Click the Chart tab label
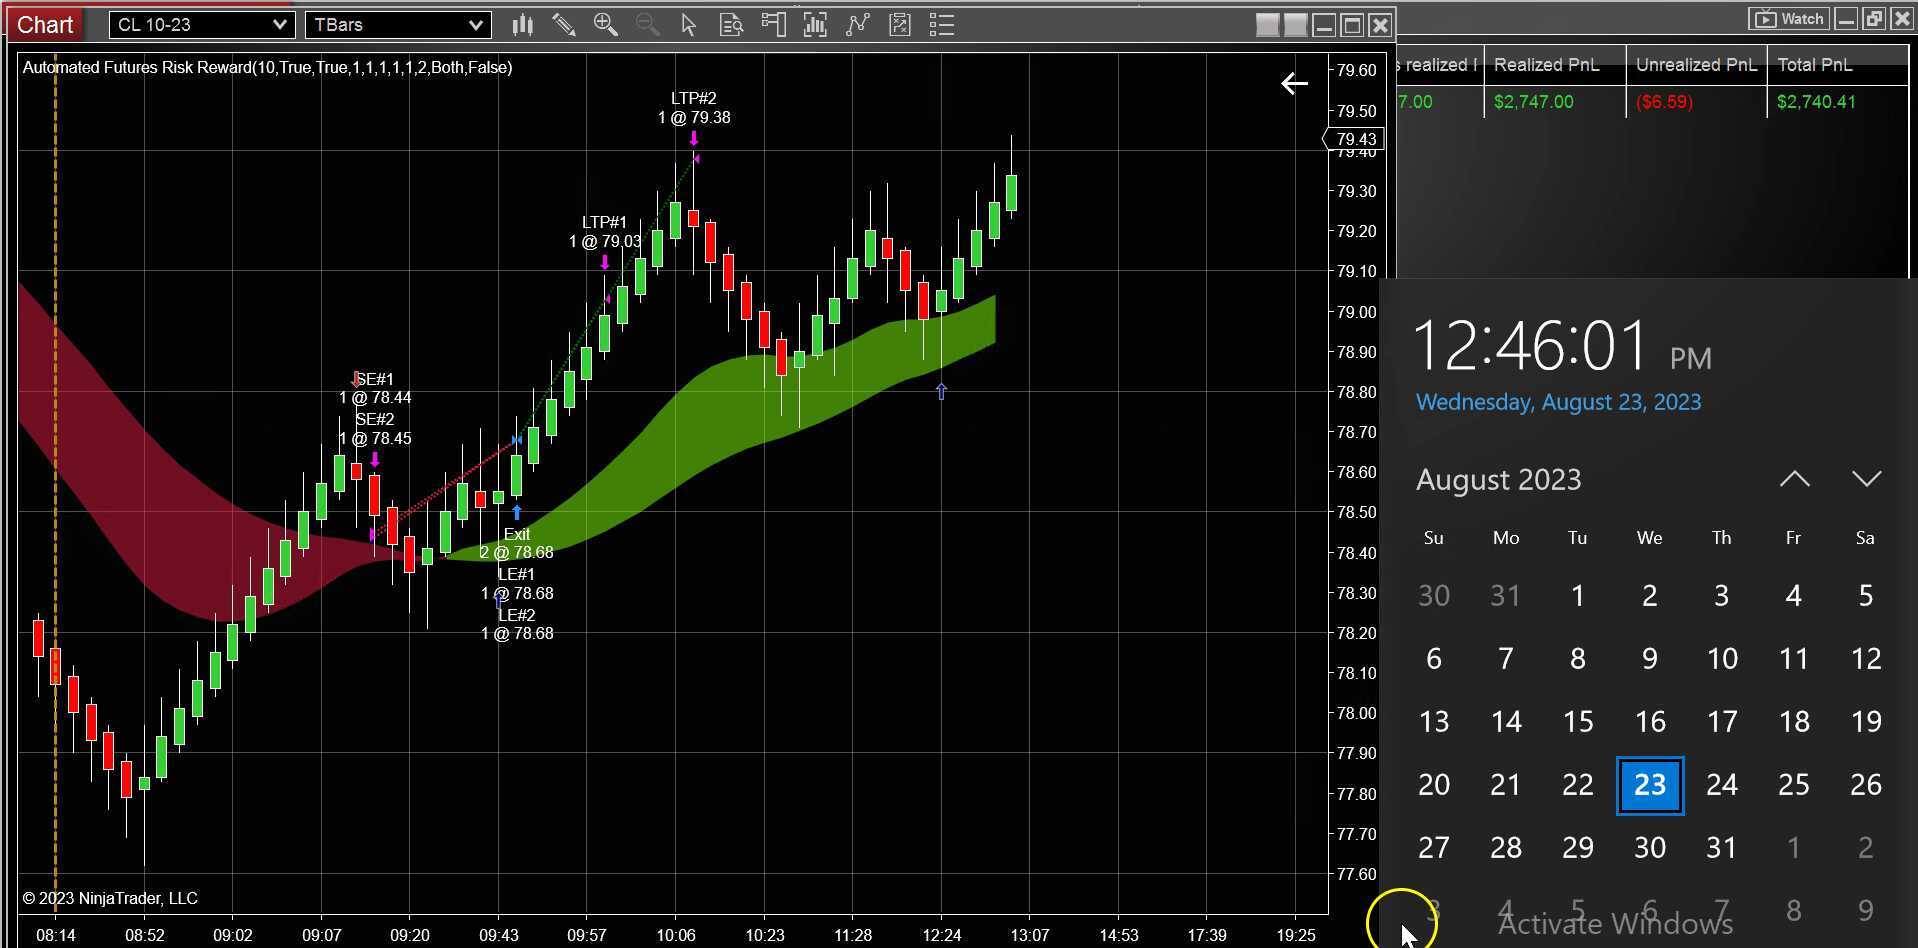 click(44, 24)
